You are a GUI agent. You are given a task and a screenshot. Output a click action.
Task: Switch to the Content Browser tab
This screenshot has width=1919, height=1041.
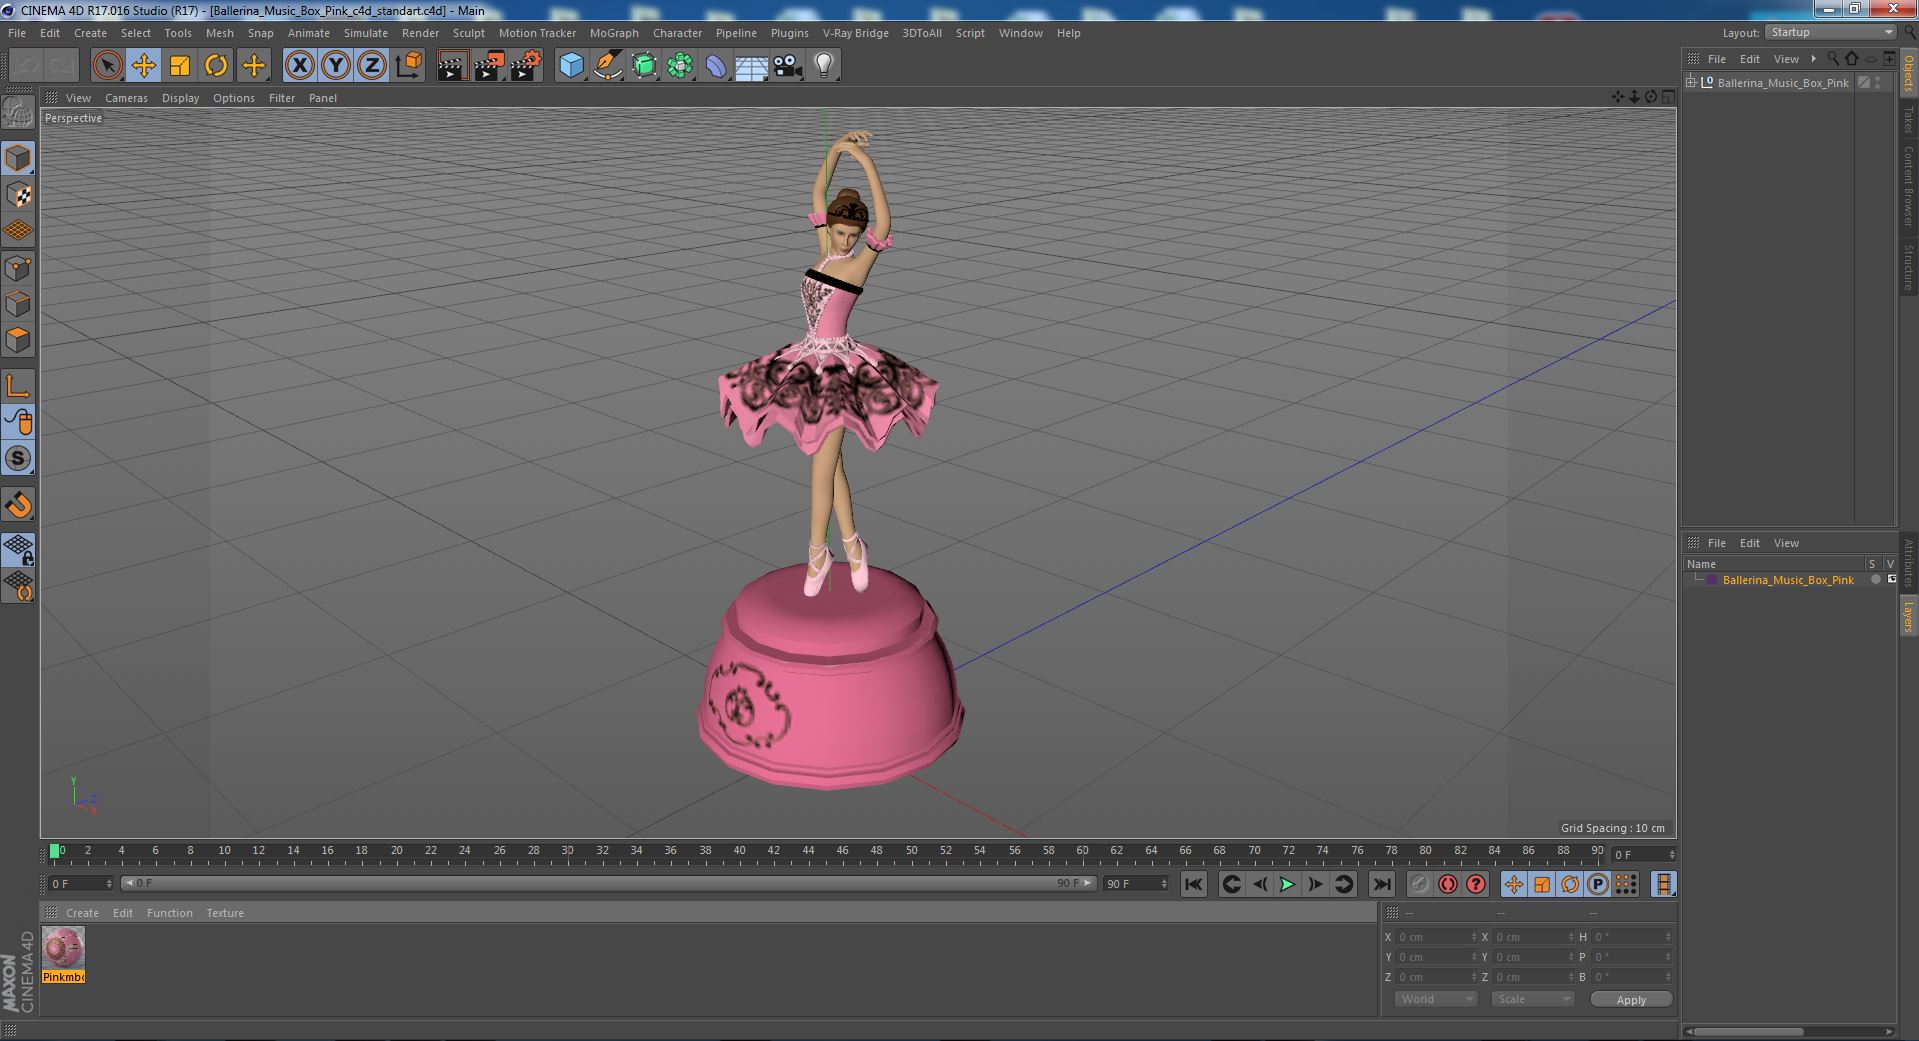coord(1908,186)
